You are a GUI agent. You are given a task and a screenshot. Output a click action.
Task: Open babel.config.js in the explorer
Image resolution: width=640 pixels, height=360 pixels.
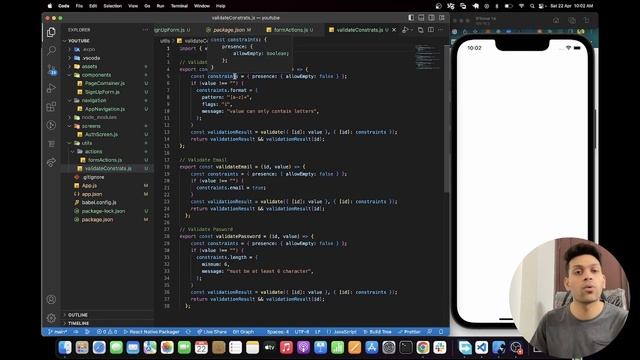pyautogui.click(x=99, y=202)
